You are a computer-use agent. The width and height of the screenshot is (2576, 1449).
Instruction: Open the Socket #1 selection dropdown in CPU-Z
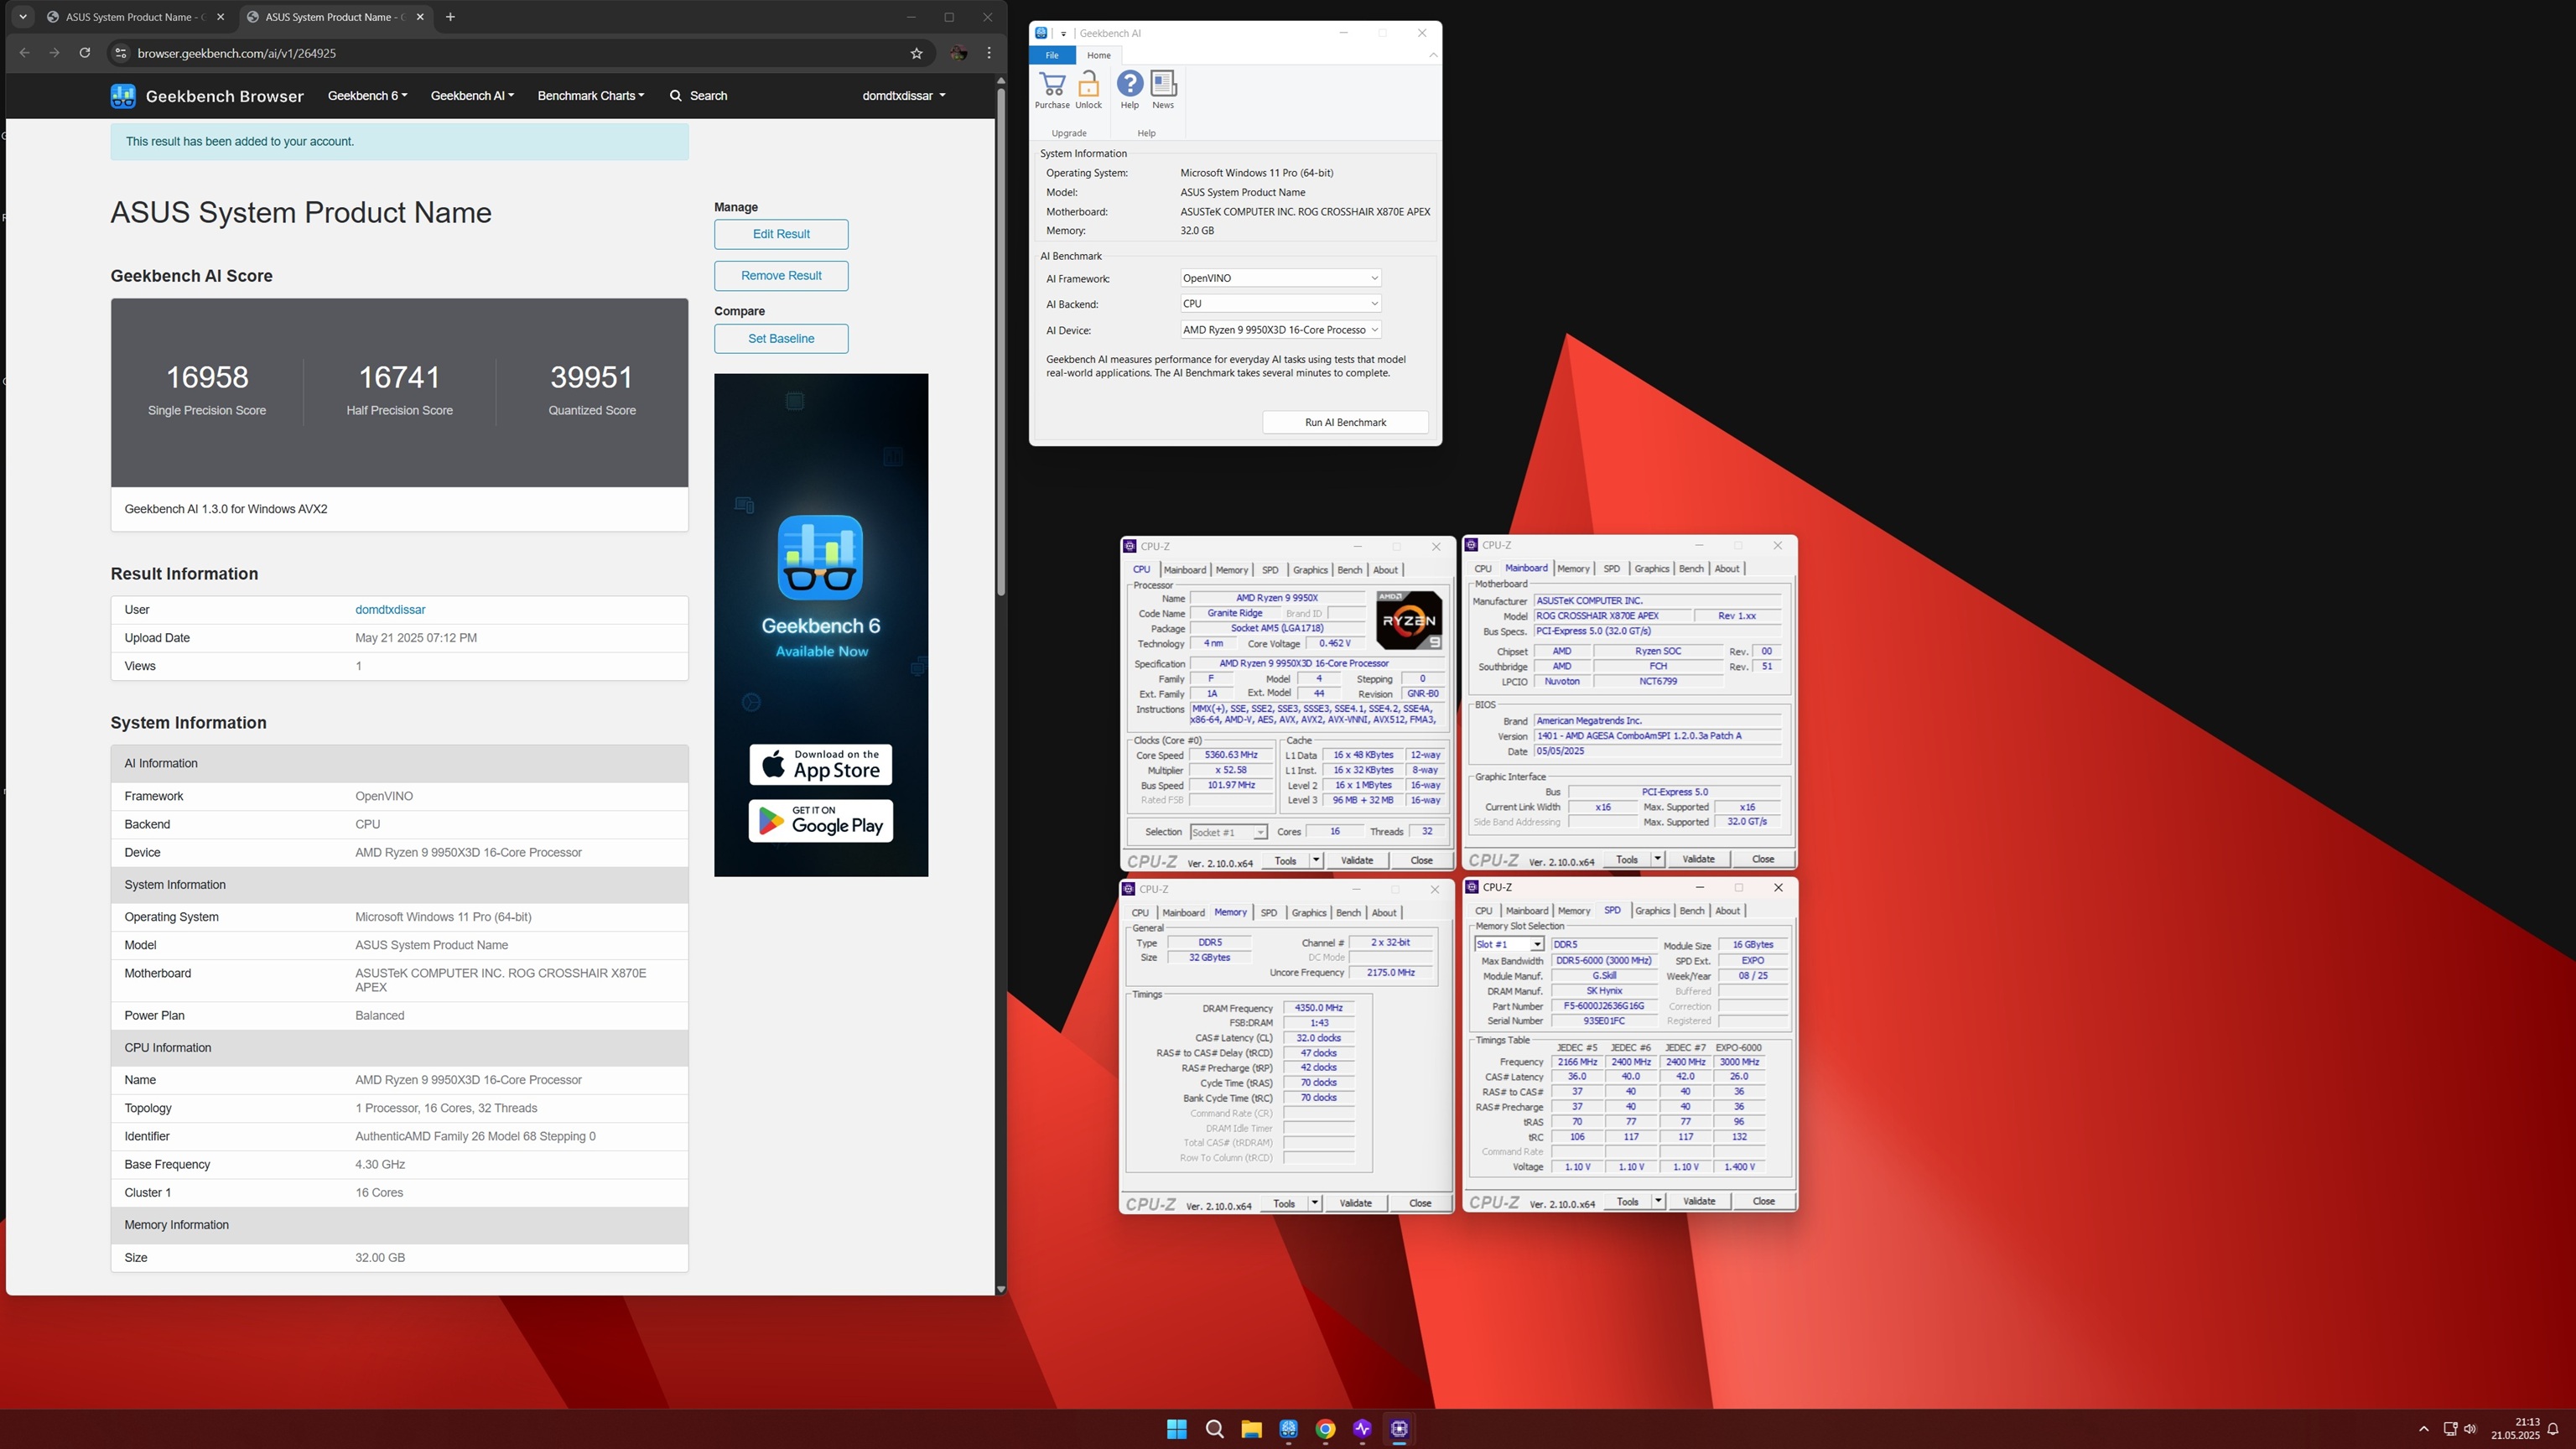point(1228,832)
